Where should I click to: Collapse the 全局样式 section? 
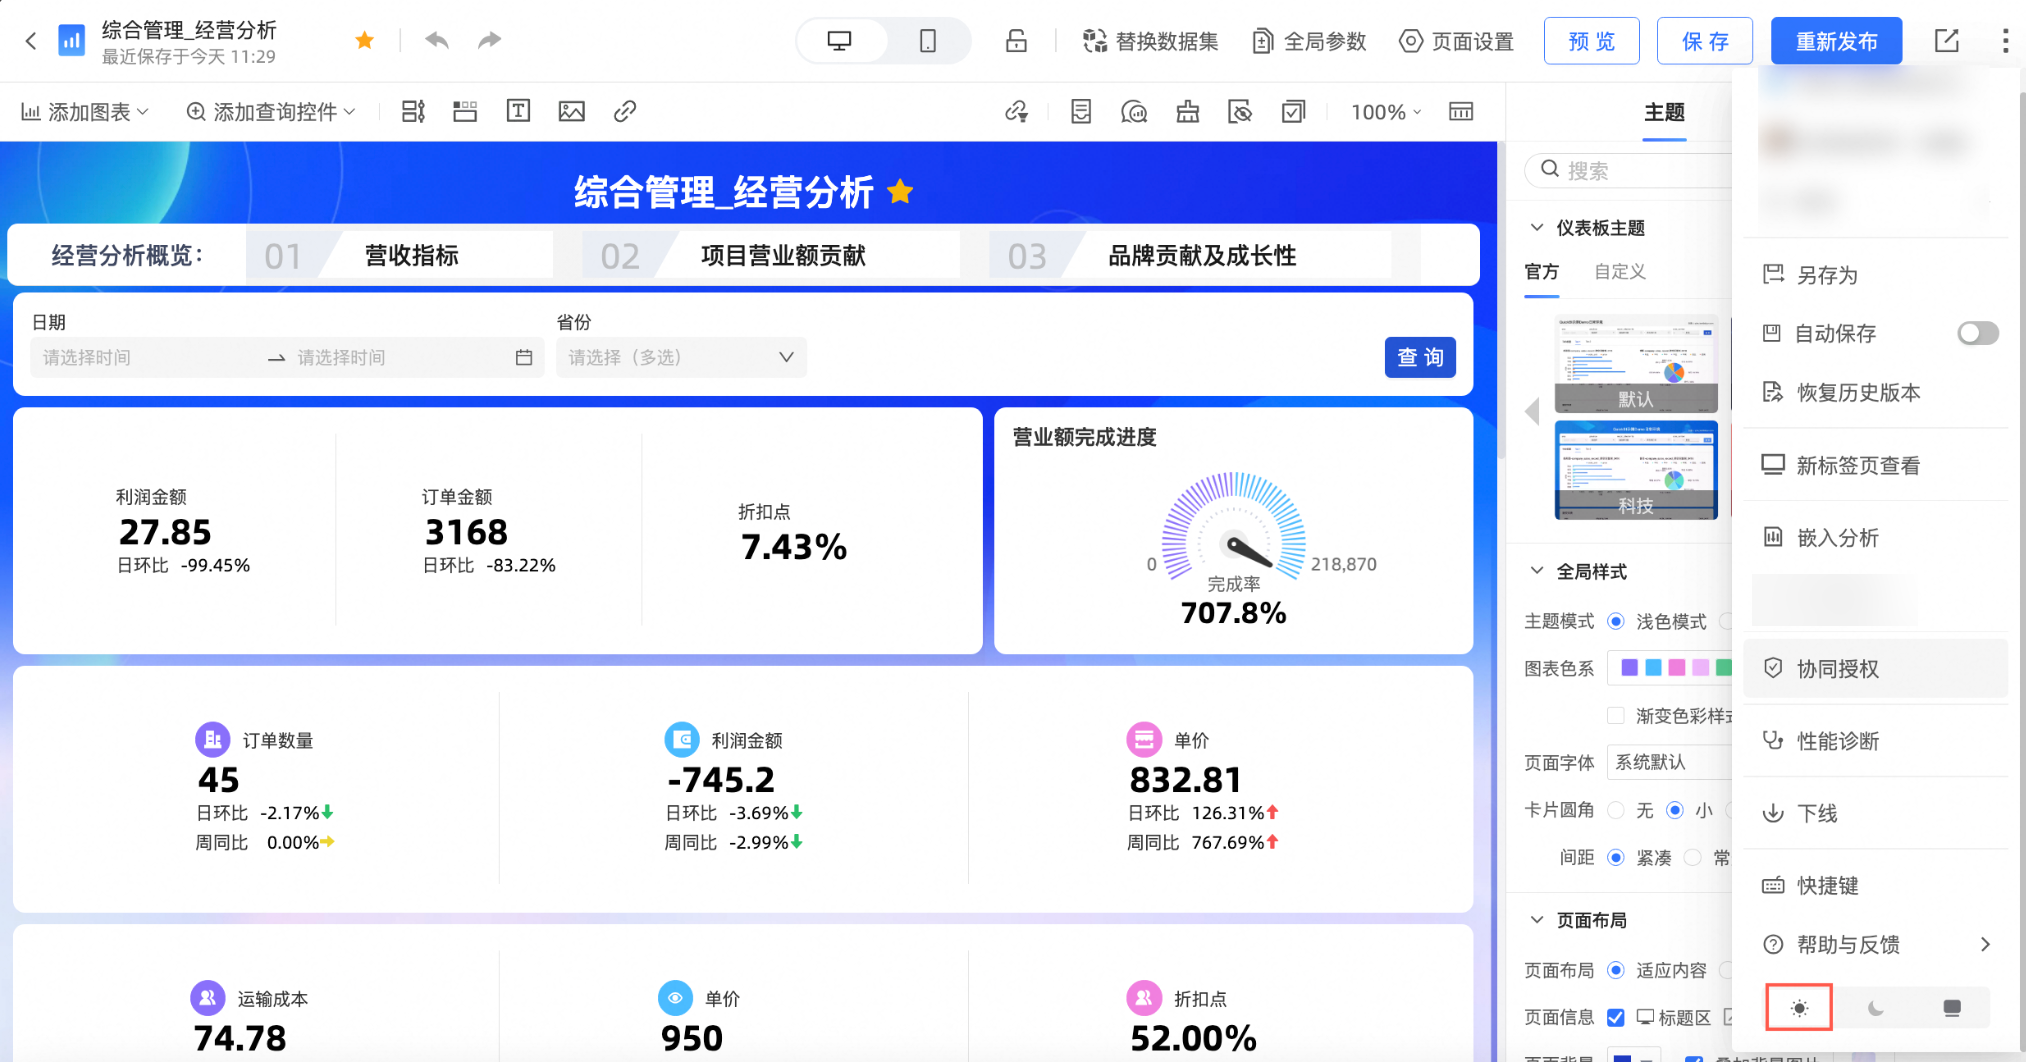tap(1537, 571)
